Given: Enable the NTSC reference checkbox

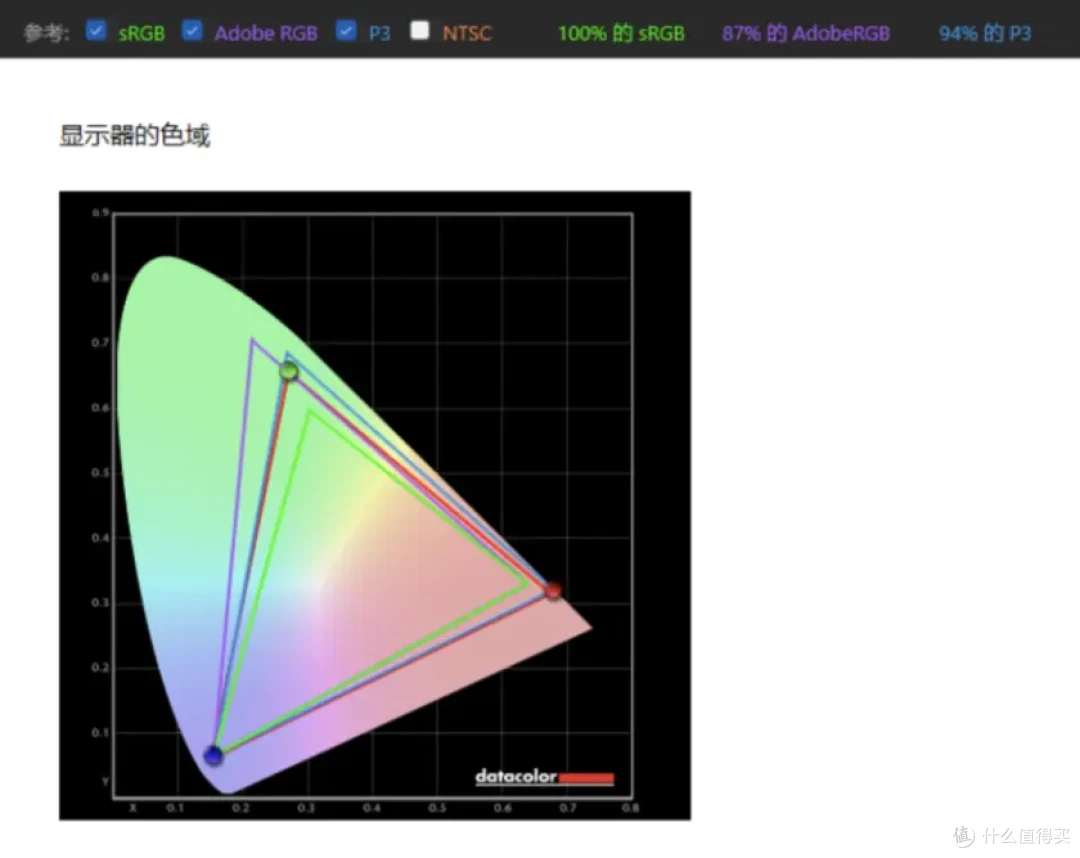Looking at the screenshot, I should click(x=419, y=30).
